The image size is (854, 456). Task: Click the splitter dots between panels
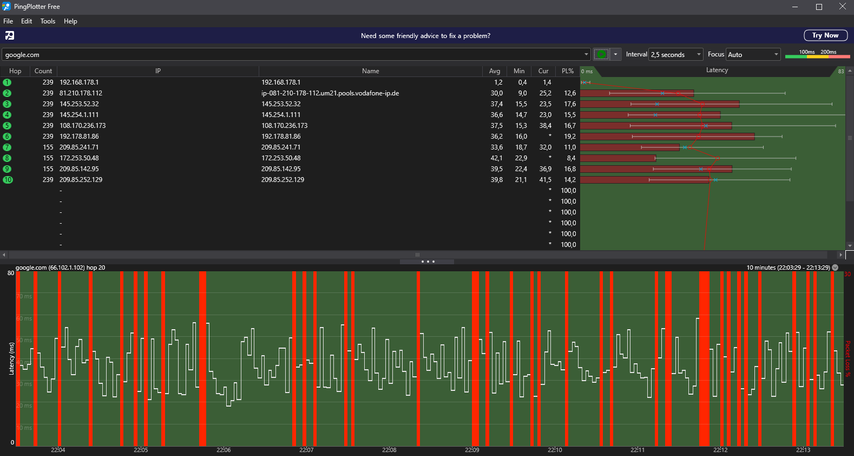point(427,261)
